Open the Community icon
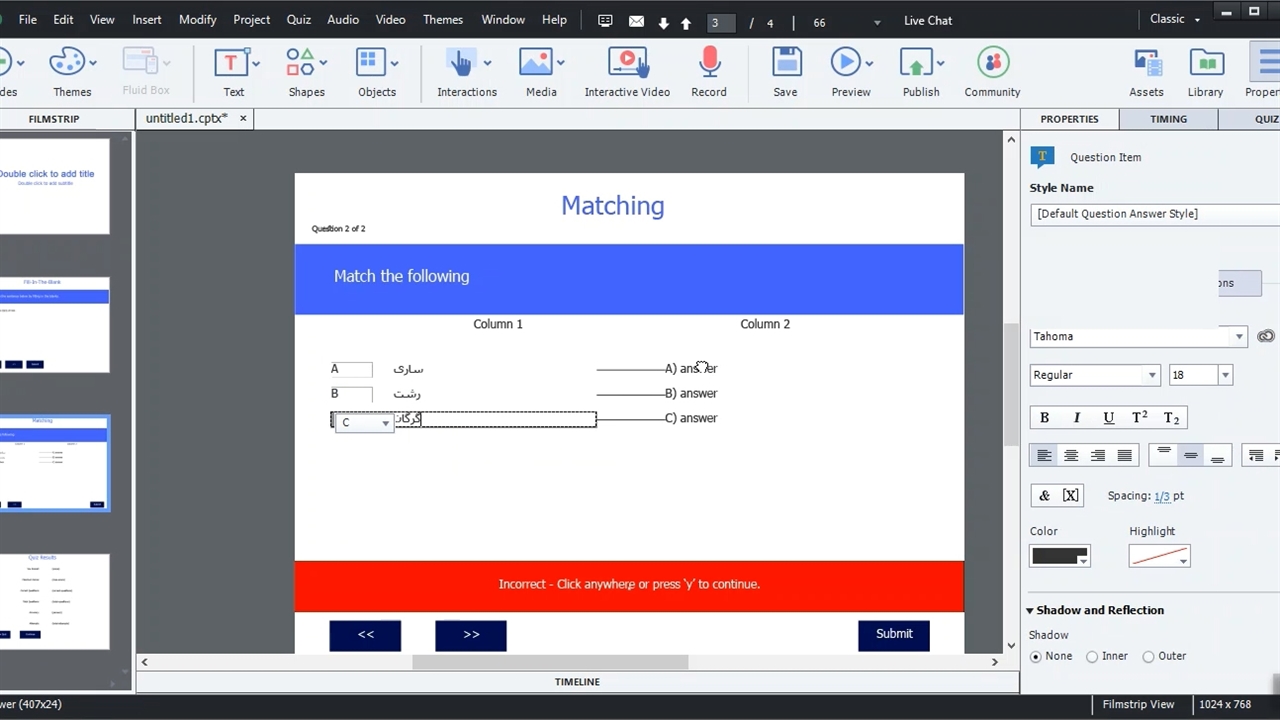Screen dimensions: 1280x720 pyautogui.click(x=992, y=64)
